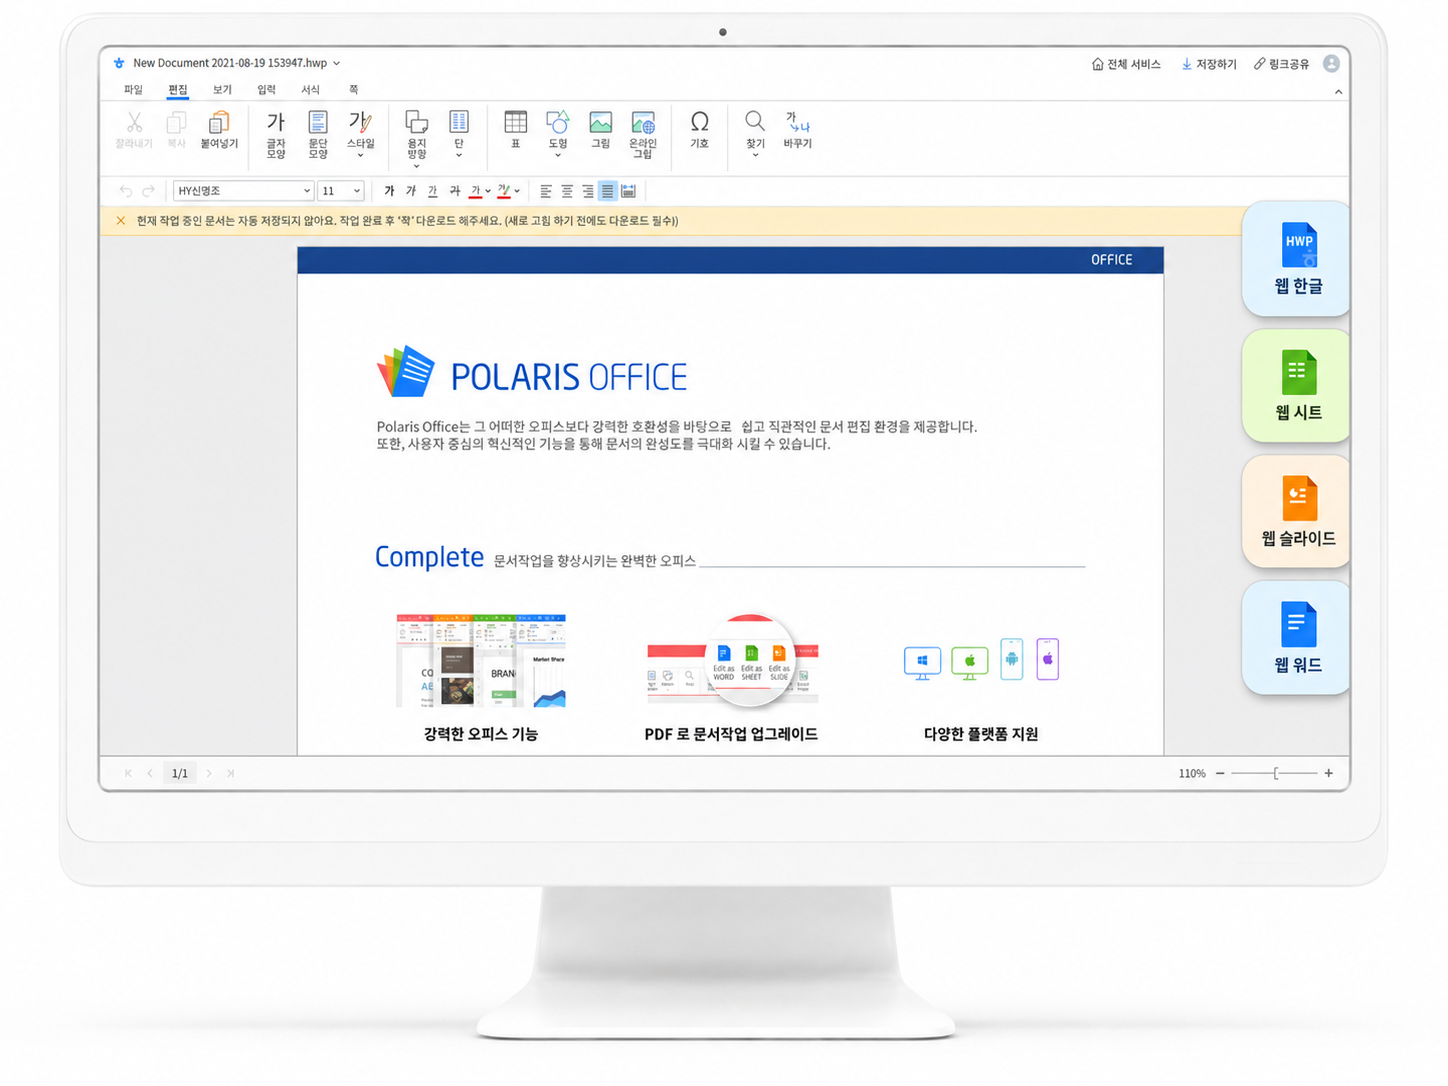Center-align the text
The image size is (1448, 1086).
click(x=567, y=191)
